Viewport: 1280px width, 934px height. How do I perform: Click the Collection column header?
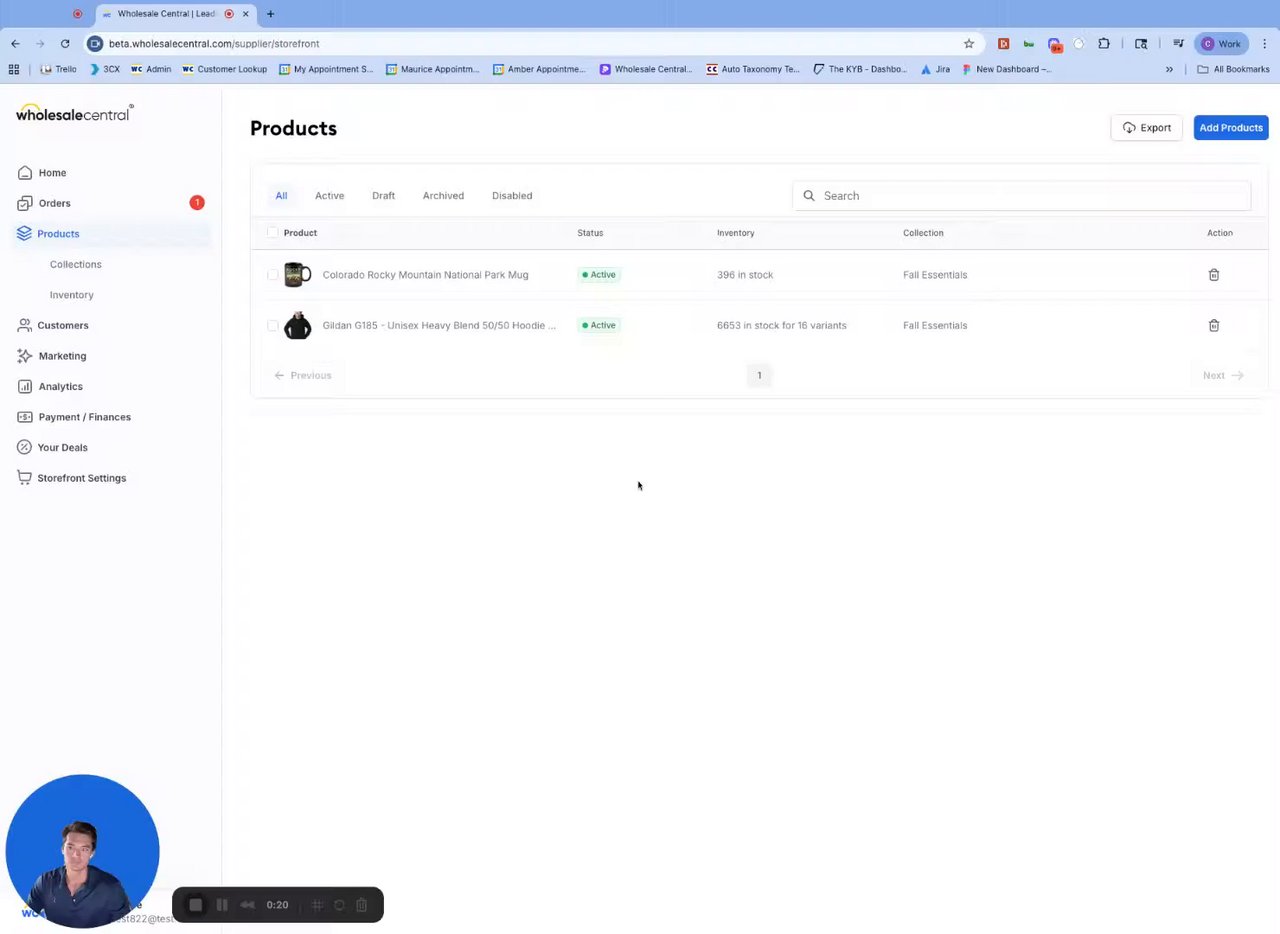923,233
